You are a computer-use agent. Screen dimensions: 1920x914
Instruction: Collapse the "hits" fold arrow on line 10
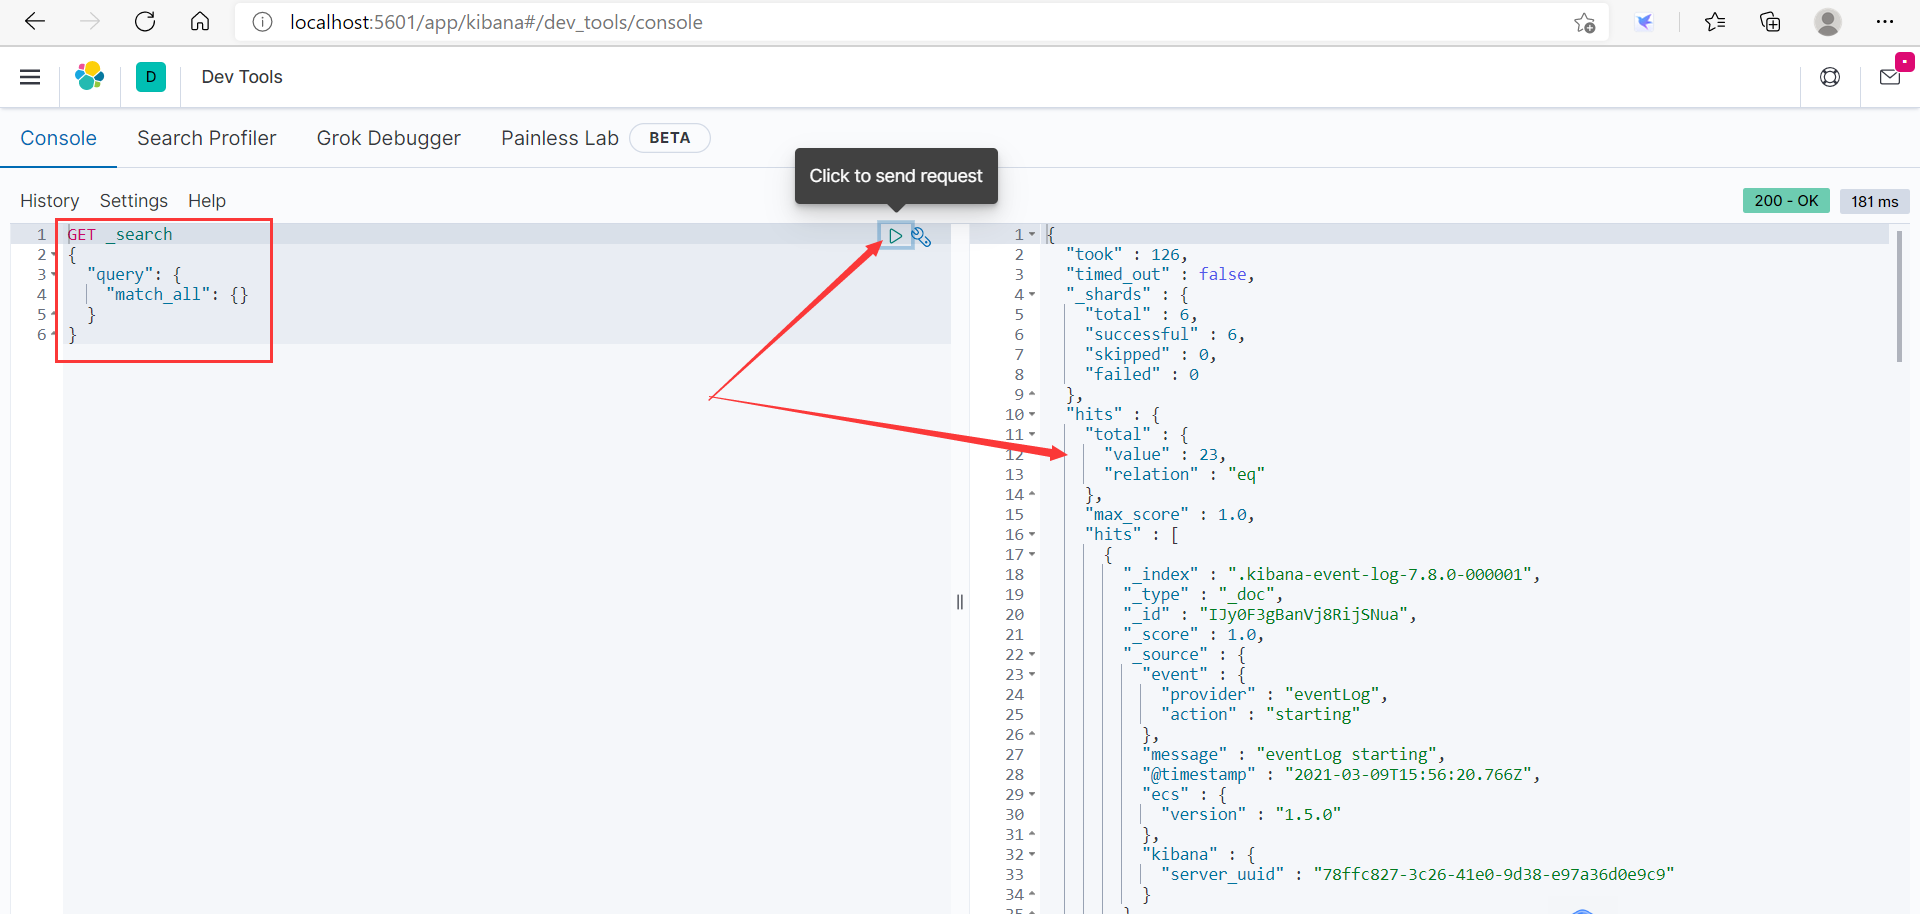pyautogui.click(x=1032, y=415)
